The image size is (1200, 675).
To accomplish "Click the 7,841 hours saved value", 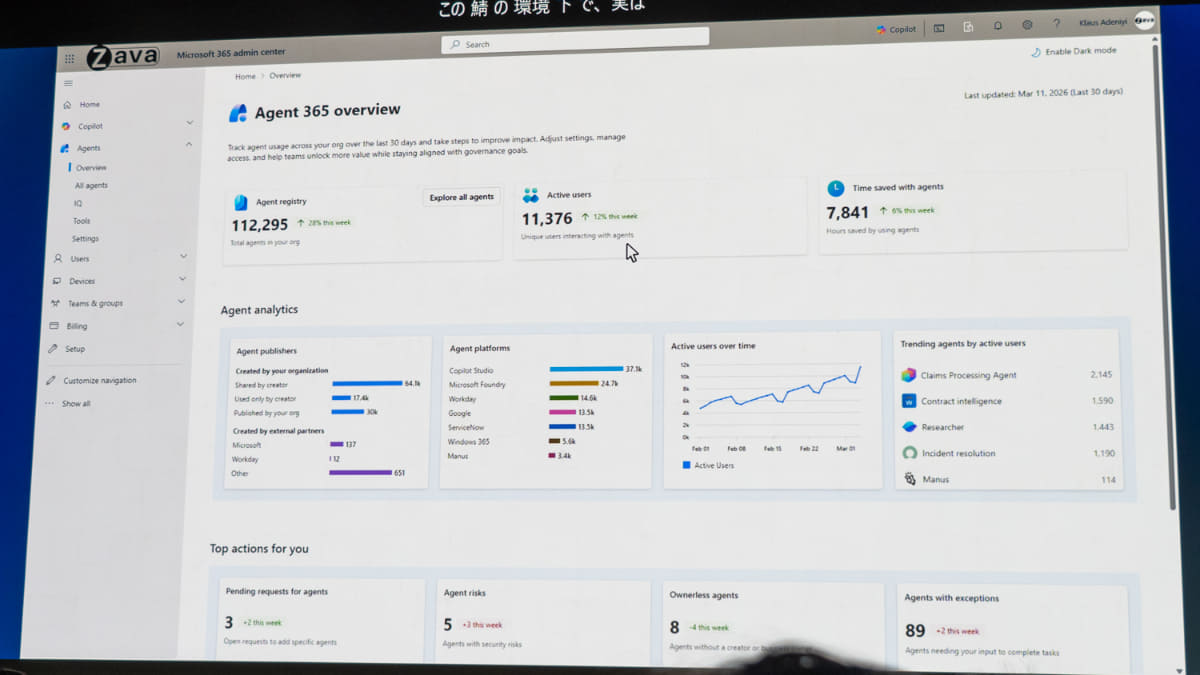I will pos(847,212).
